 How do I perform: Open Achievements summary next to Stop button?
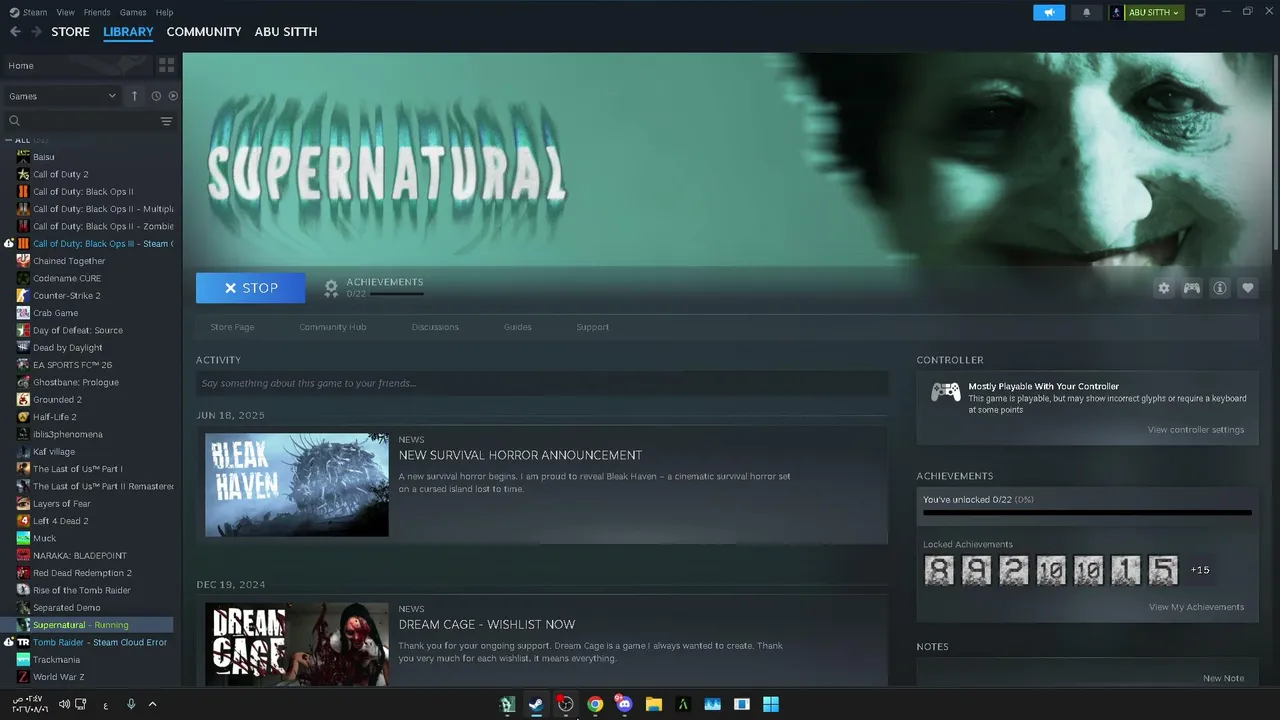pyautogui.click(x=373, y=288)
